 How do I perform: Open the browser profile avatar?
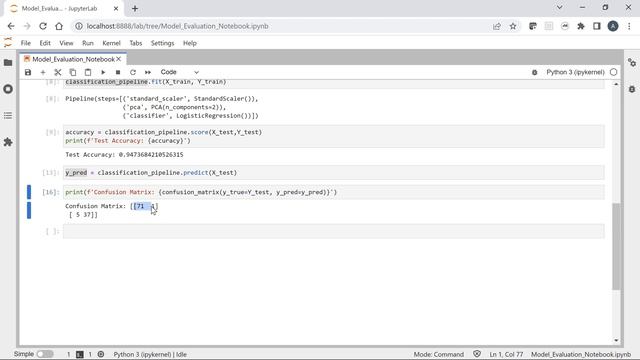point(613,26)
